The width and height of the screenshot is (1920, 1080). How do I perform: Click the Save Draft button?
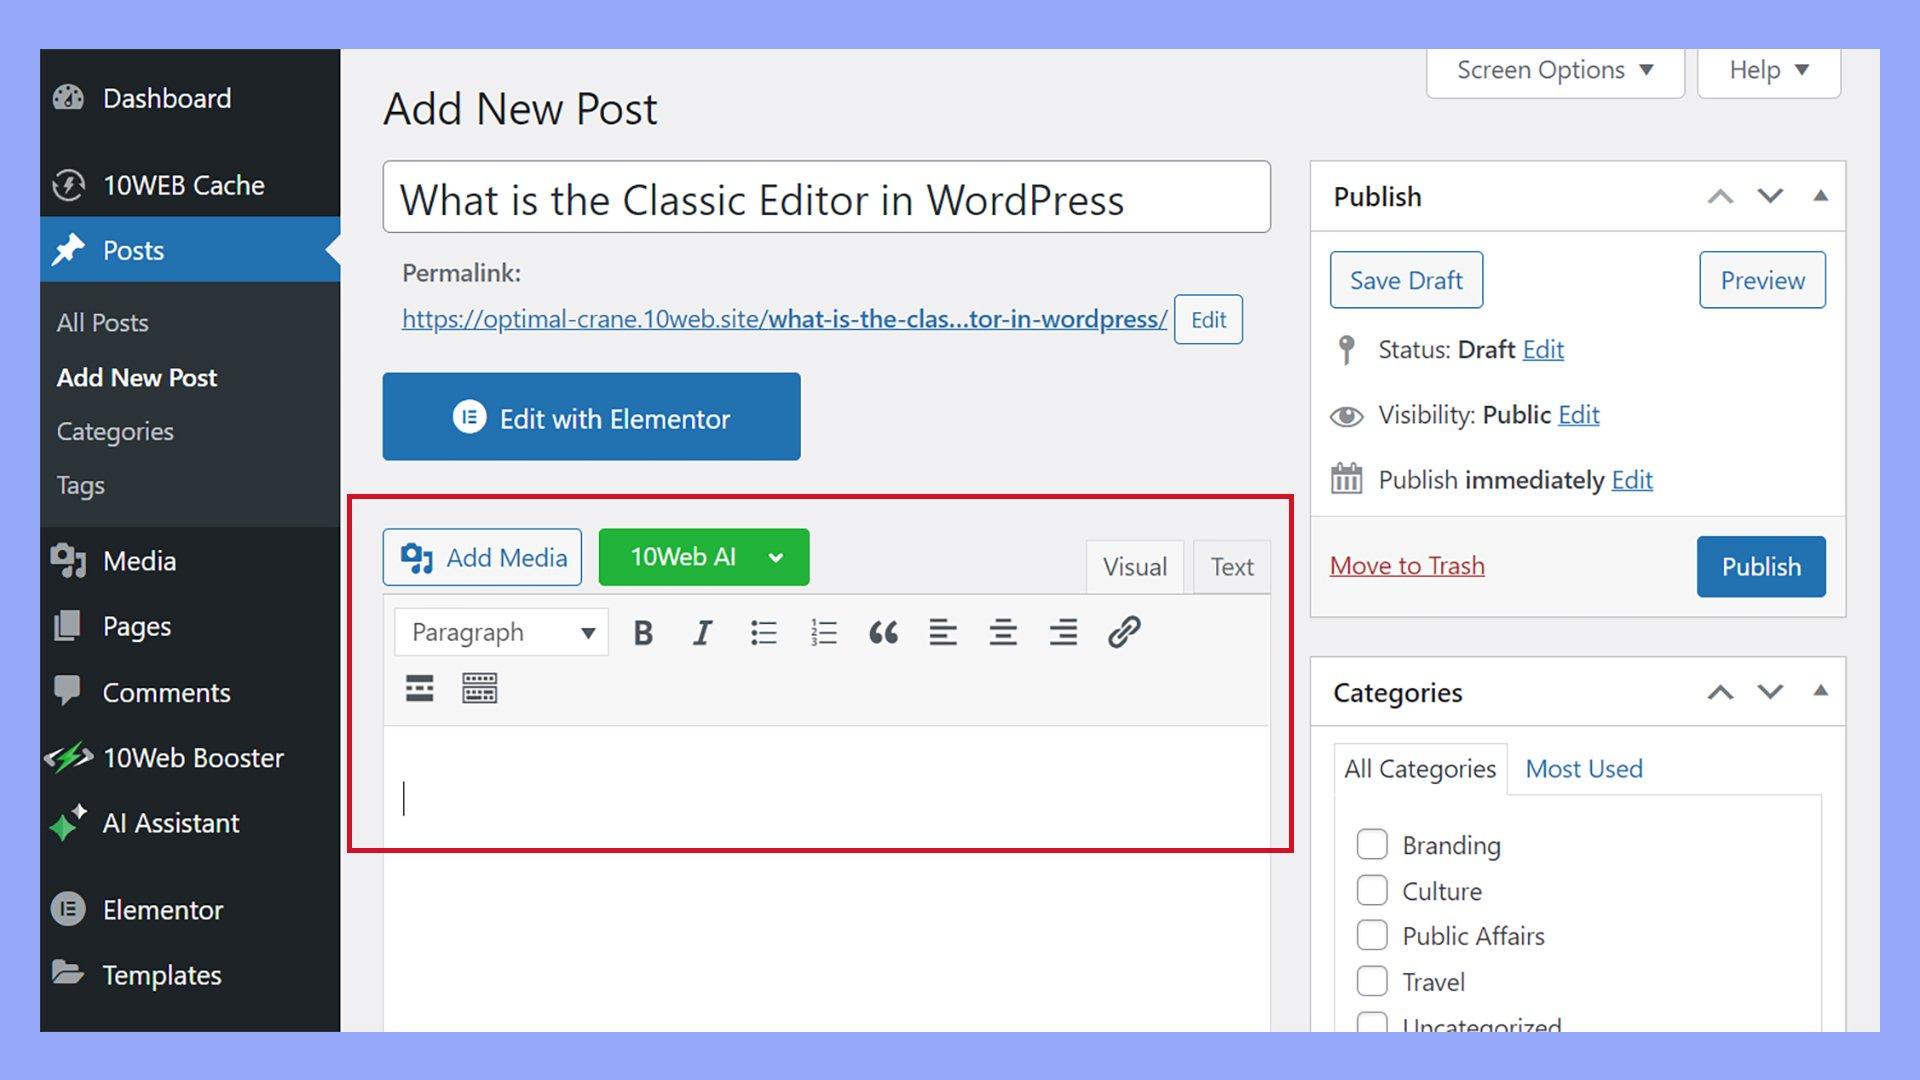(1405, 280)
